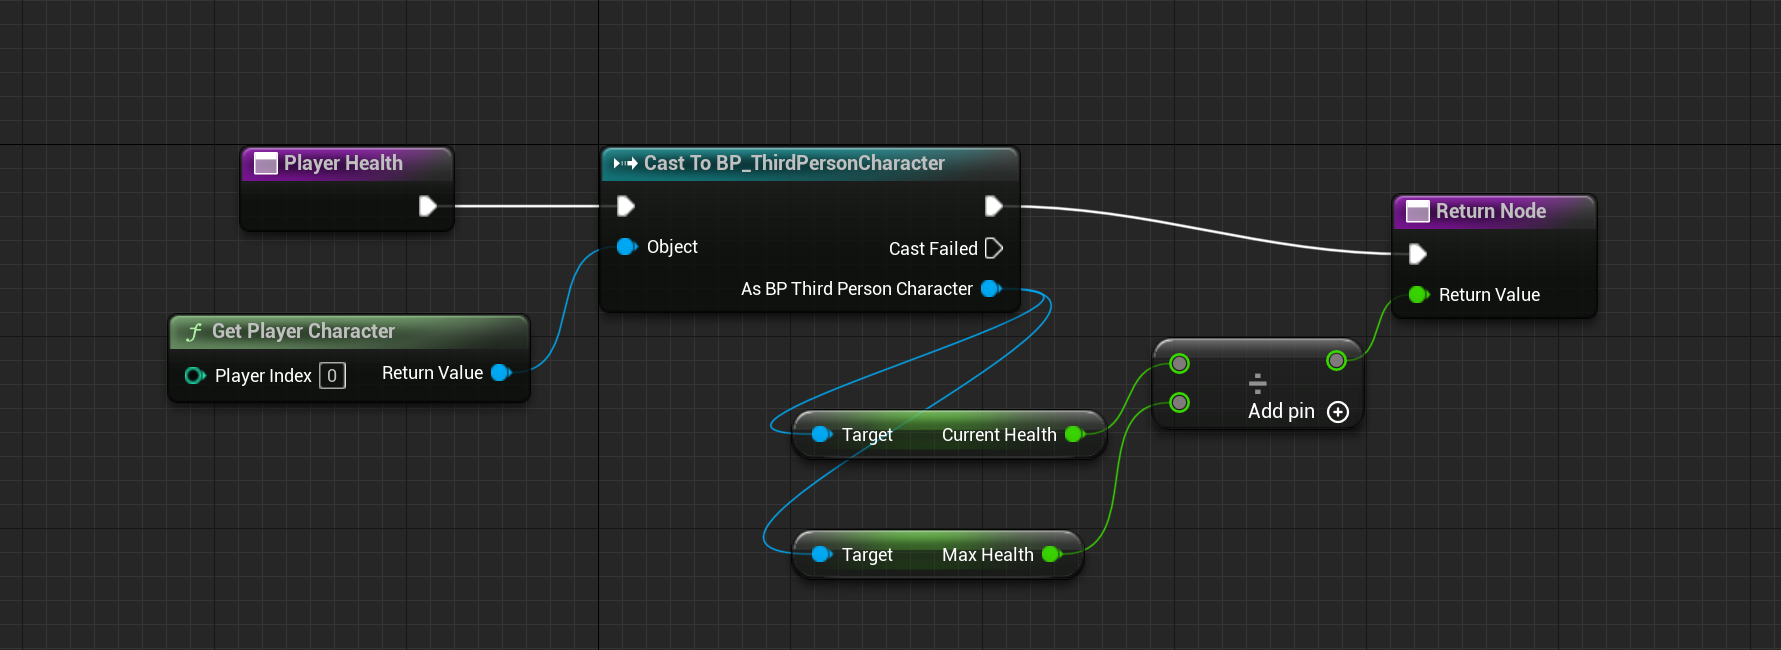Click the cast arrow icon in Cast node header
Viewport: 1781px width, 650px height.
pyautogui.click(x=626, y=163)
